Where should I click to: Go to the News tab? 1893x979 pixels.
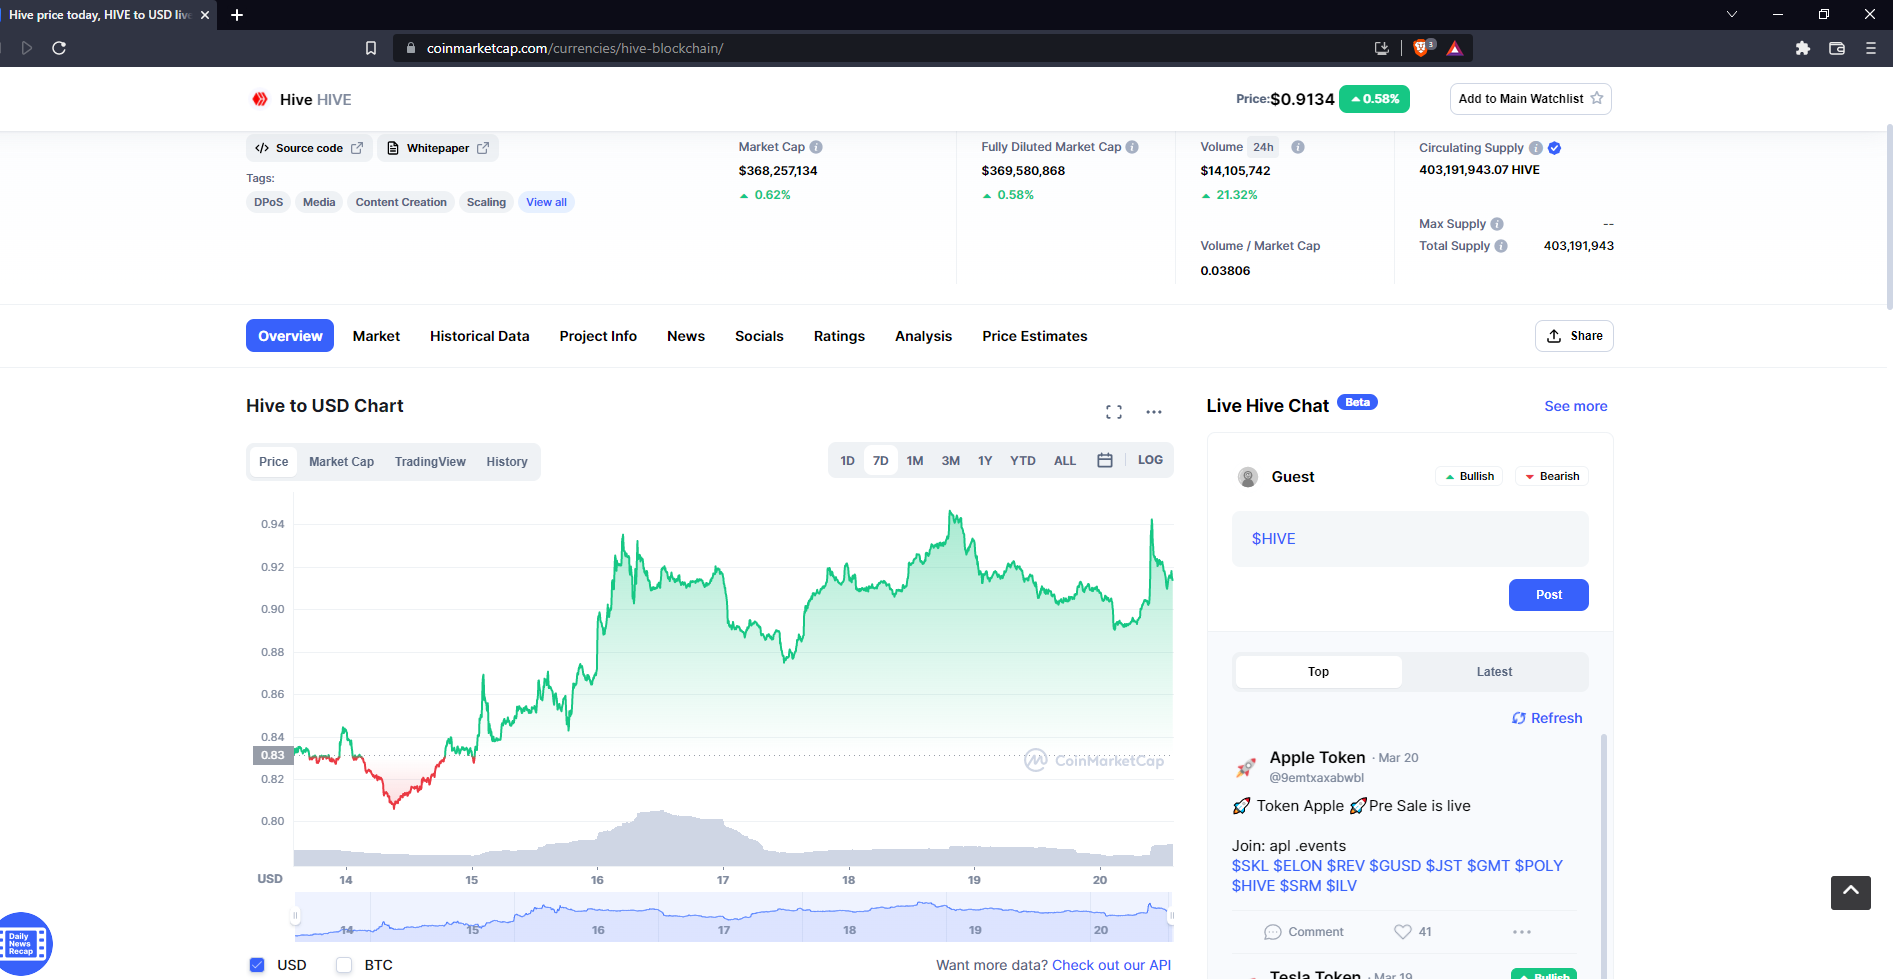pos(686,336)
